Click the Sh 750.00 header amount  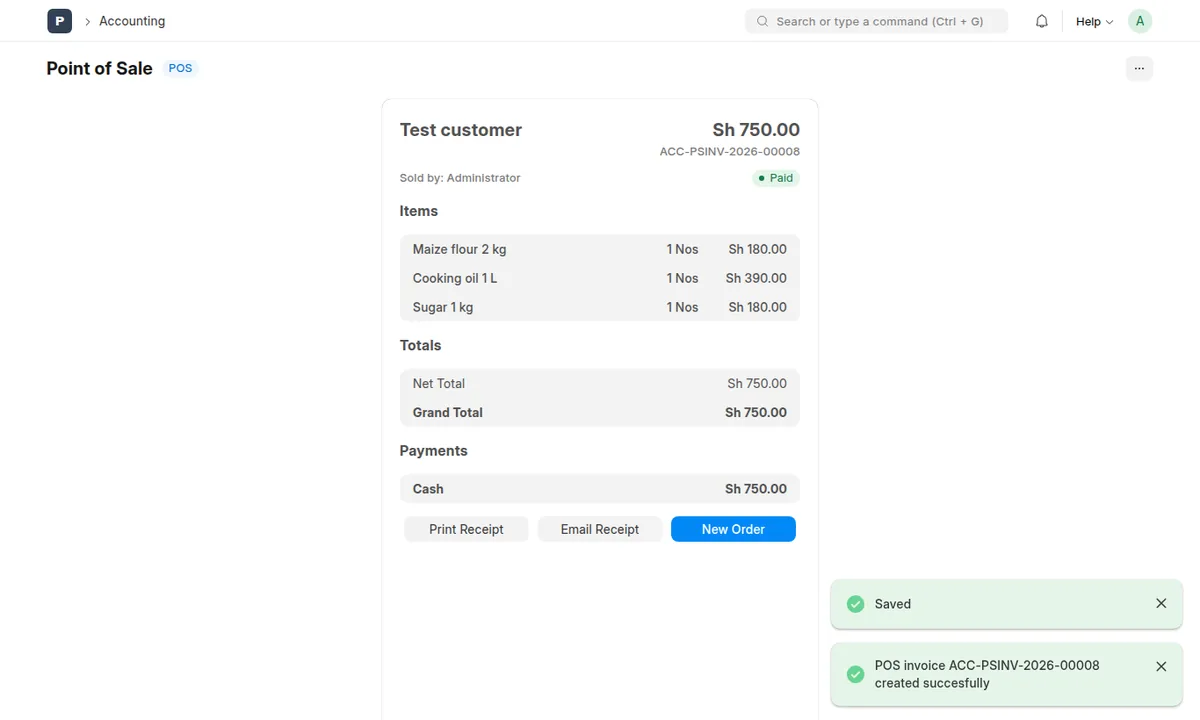tap(756, 130)
